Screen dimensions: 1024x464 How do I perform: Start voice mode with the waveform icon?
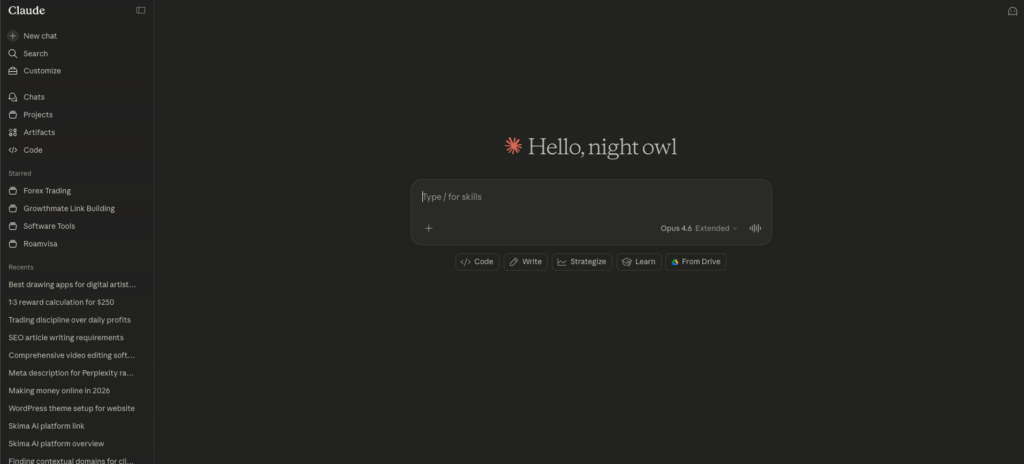[x=755, y=228]
